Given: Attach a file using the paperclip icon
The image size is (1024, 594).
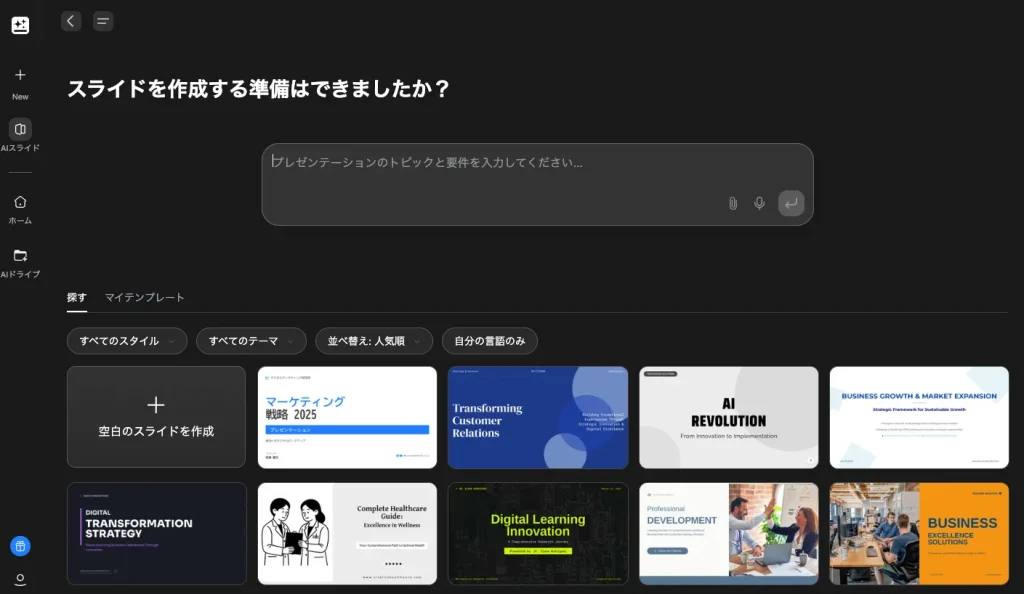Looking at the screenshot, I should tap(732, 202).
